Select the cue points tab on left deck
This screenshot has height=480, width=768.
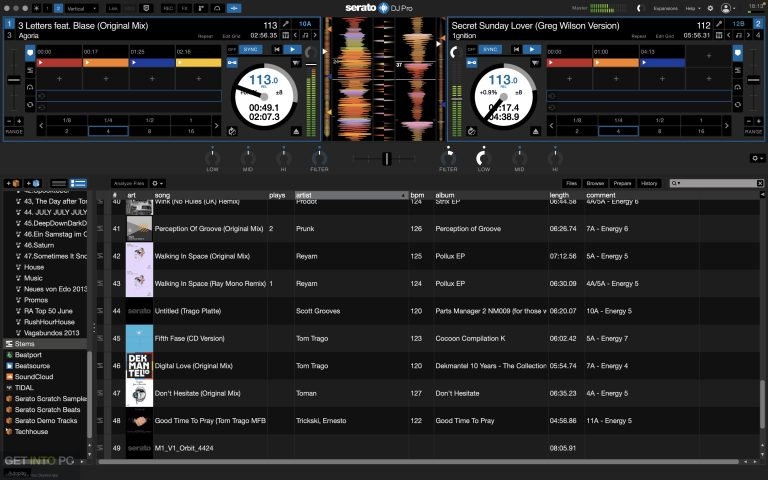point(30,53)
